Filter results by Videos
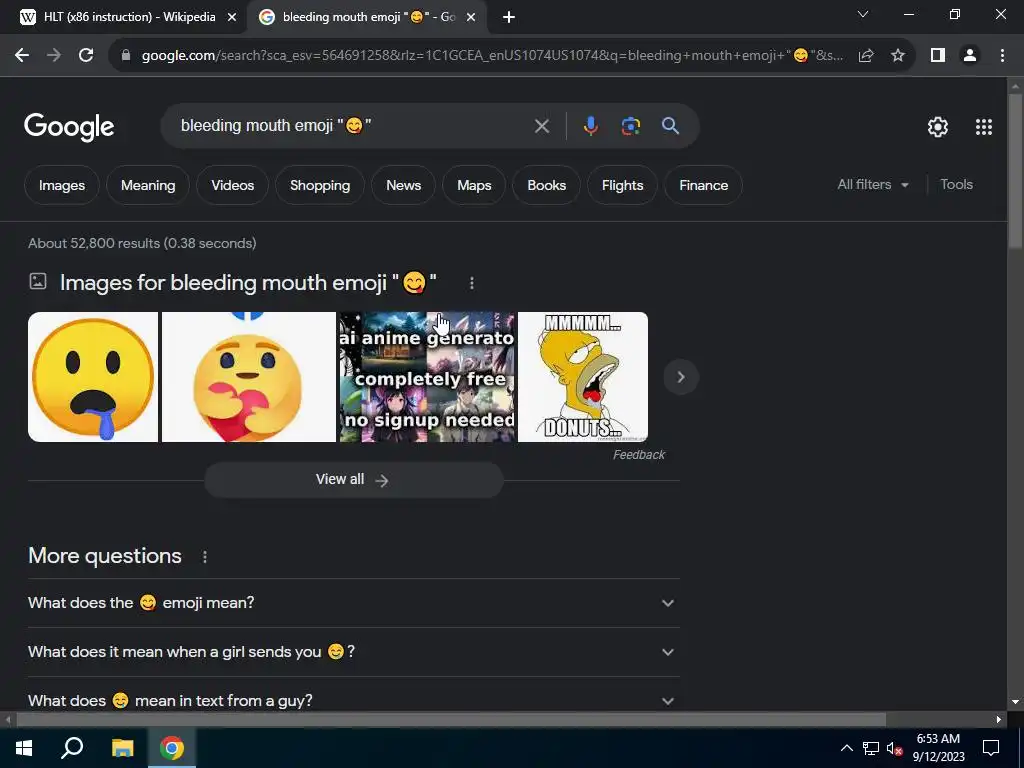This screenshot has width=1024, height=768. (x=232, y=185)
